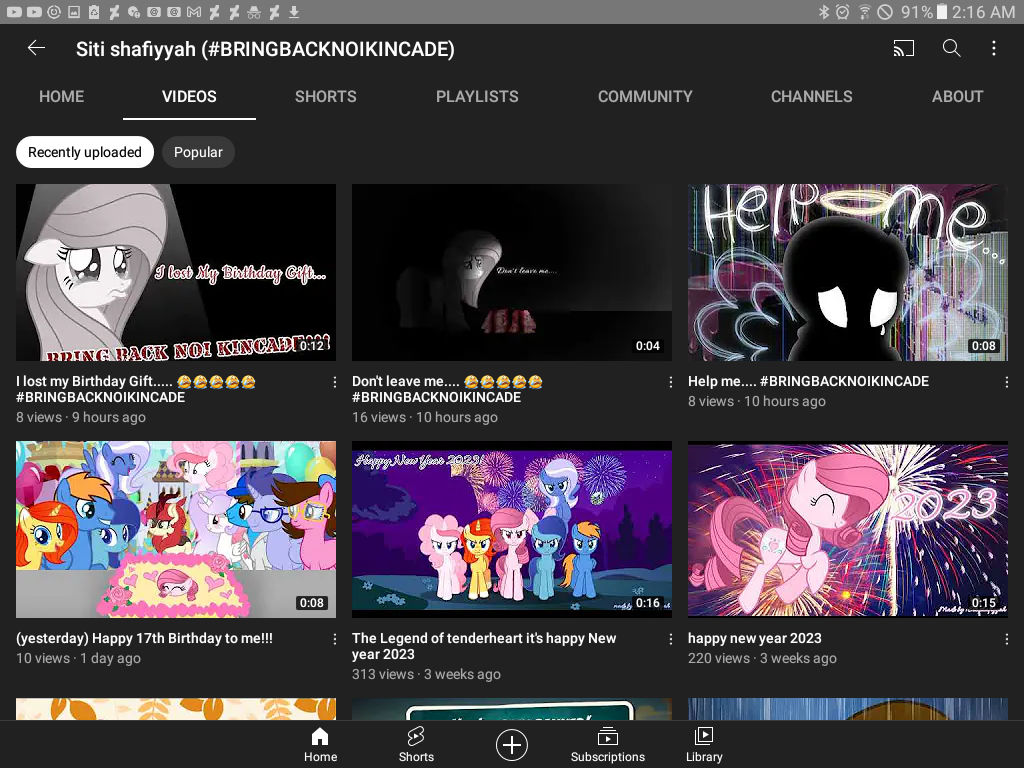This screenshot has width=1024, height=768.
Task: Switch to the SHORTS tab
Action: (x=325, y=97)
